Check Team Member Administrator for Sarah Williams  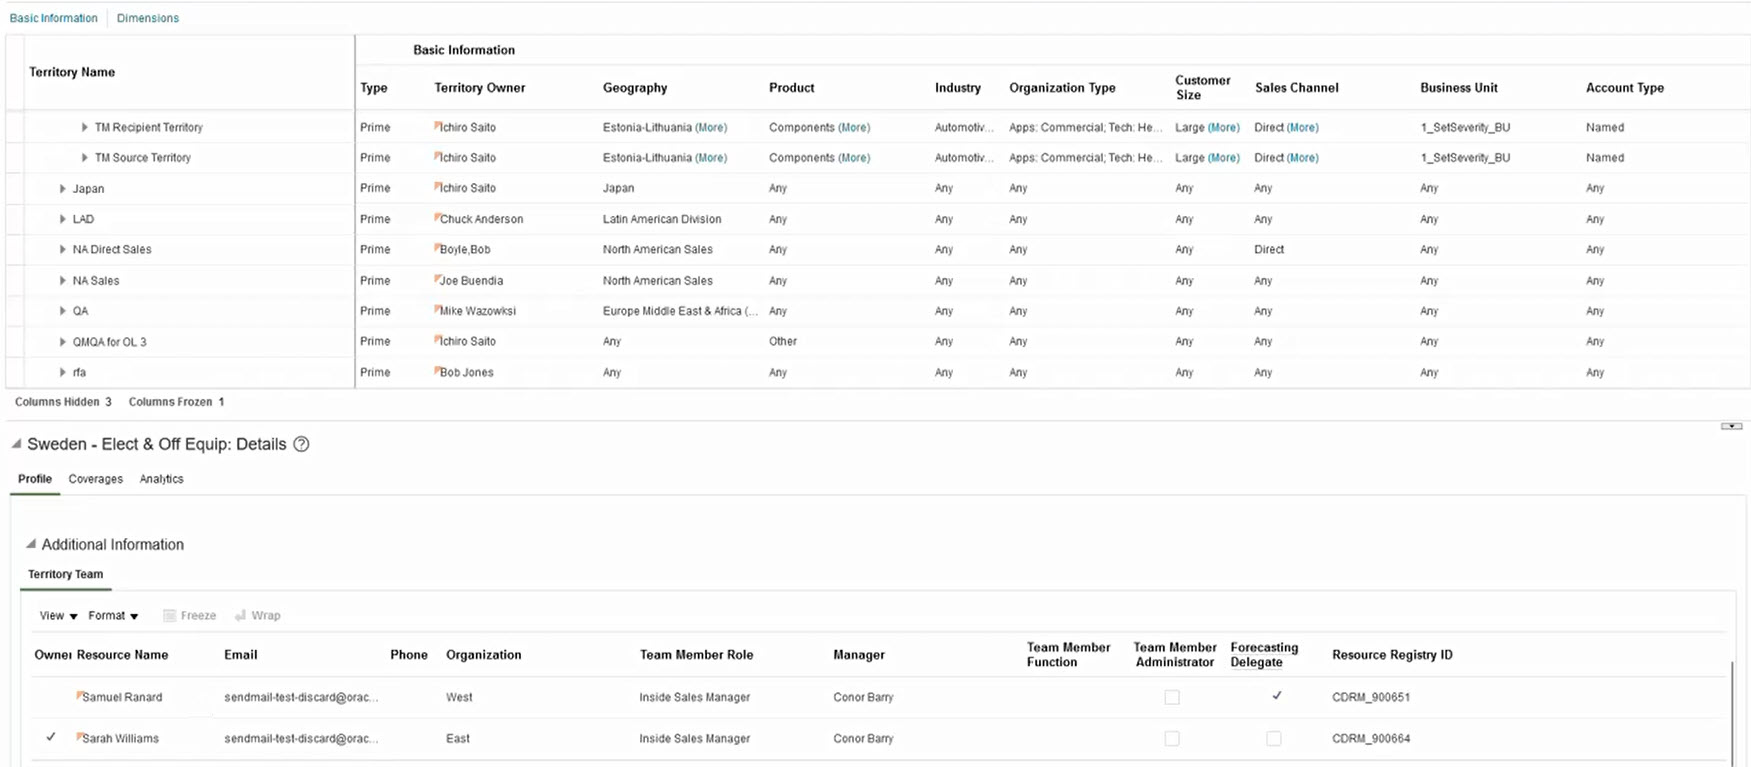1172,738
